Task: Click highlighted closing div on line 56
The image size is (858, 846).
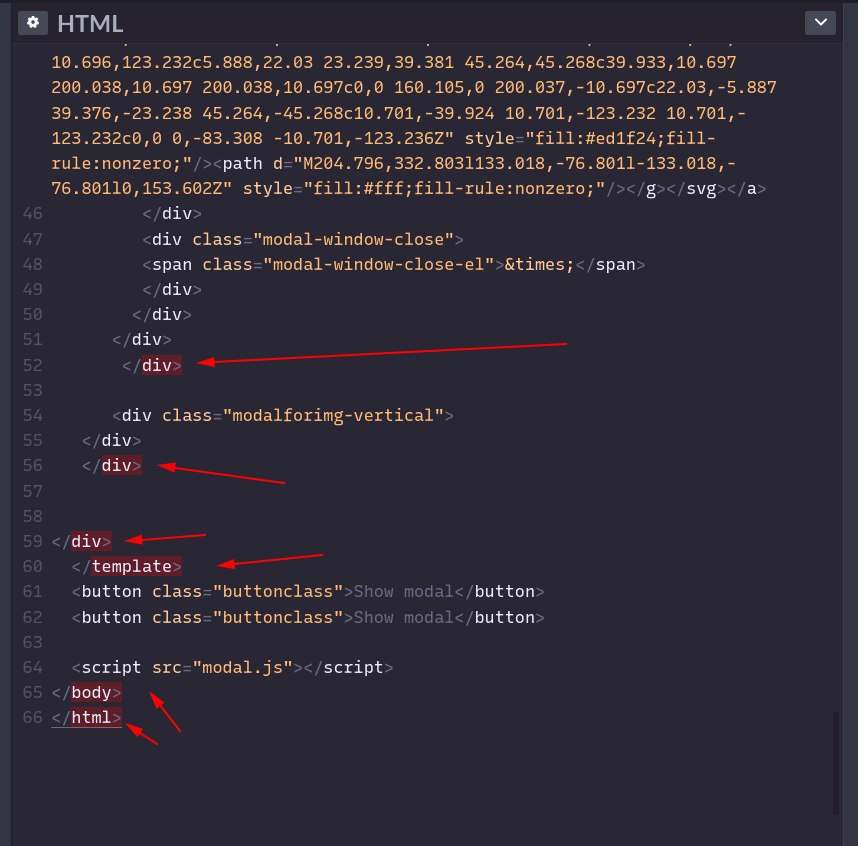Action: [x=112, y=465]
